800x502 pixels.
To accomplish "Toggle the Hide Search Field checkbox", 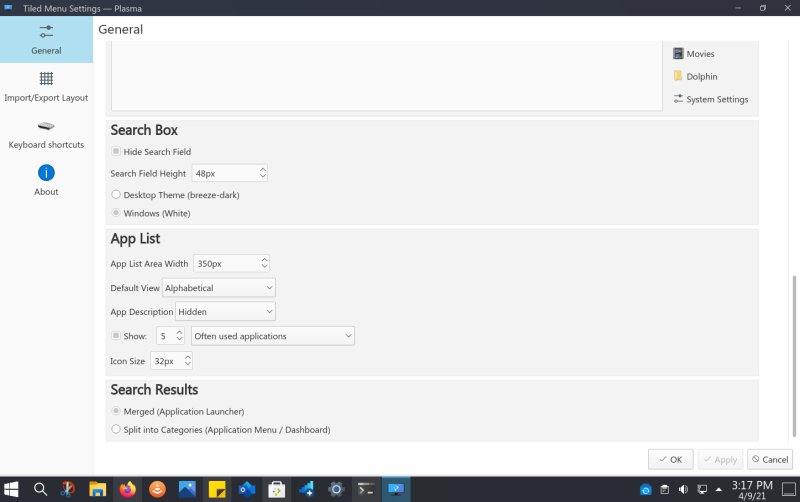I will click(116, 152).
